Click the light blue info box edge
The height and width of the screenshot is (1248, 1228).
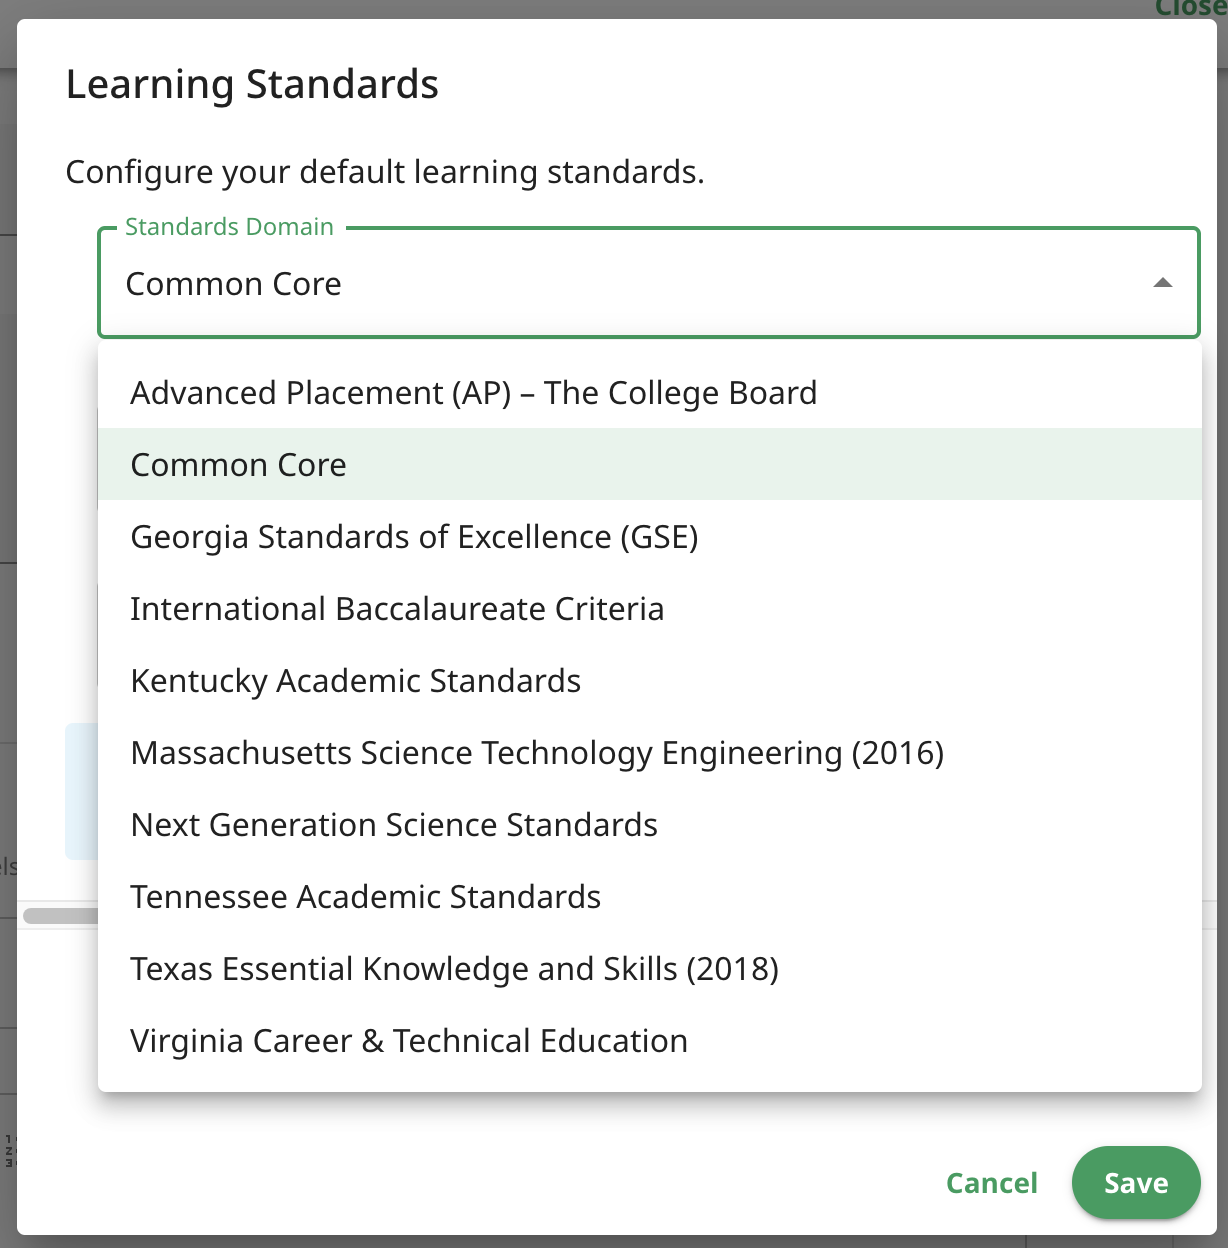click(x=81, y=791)
